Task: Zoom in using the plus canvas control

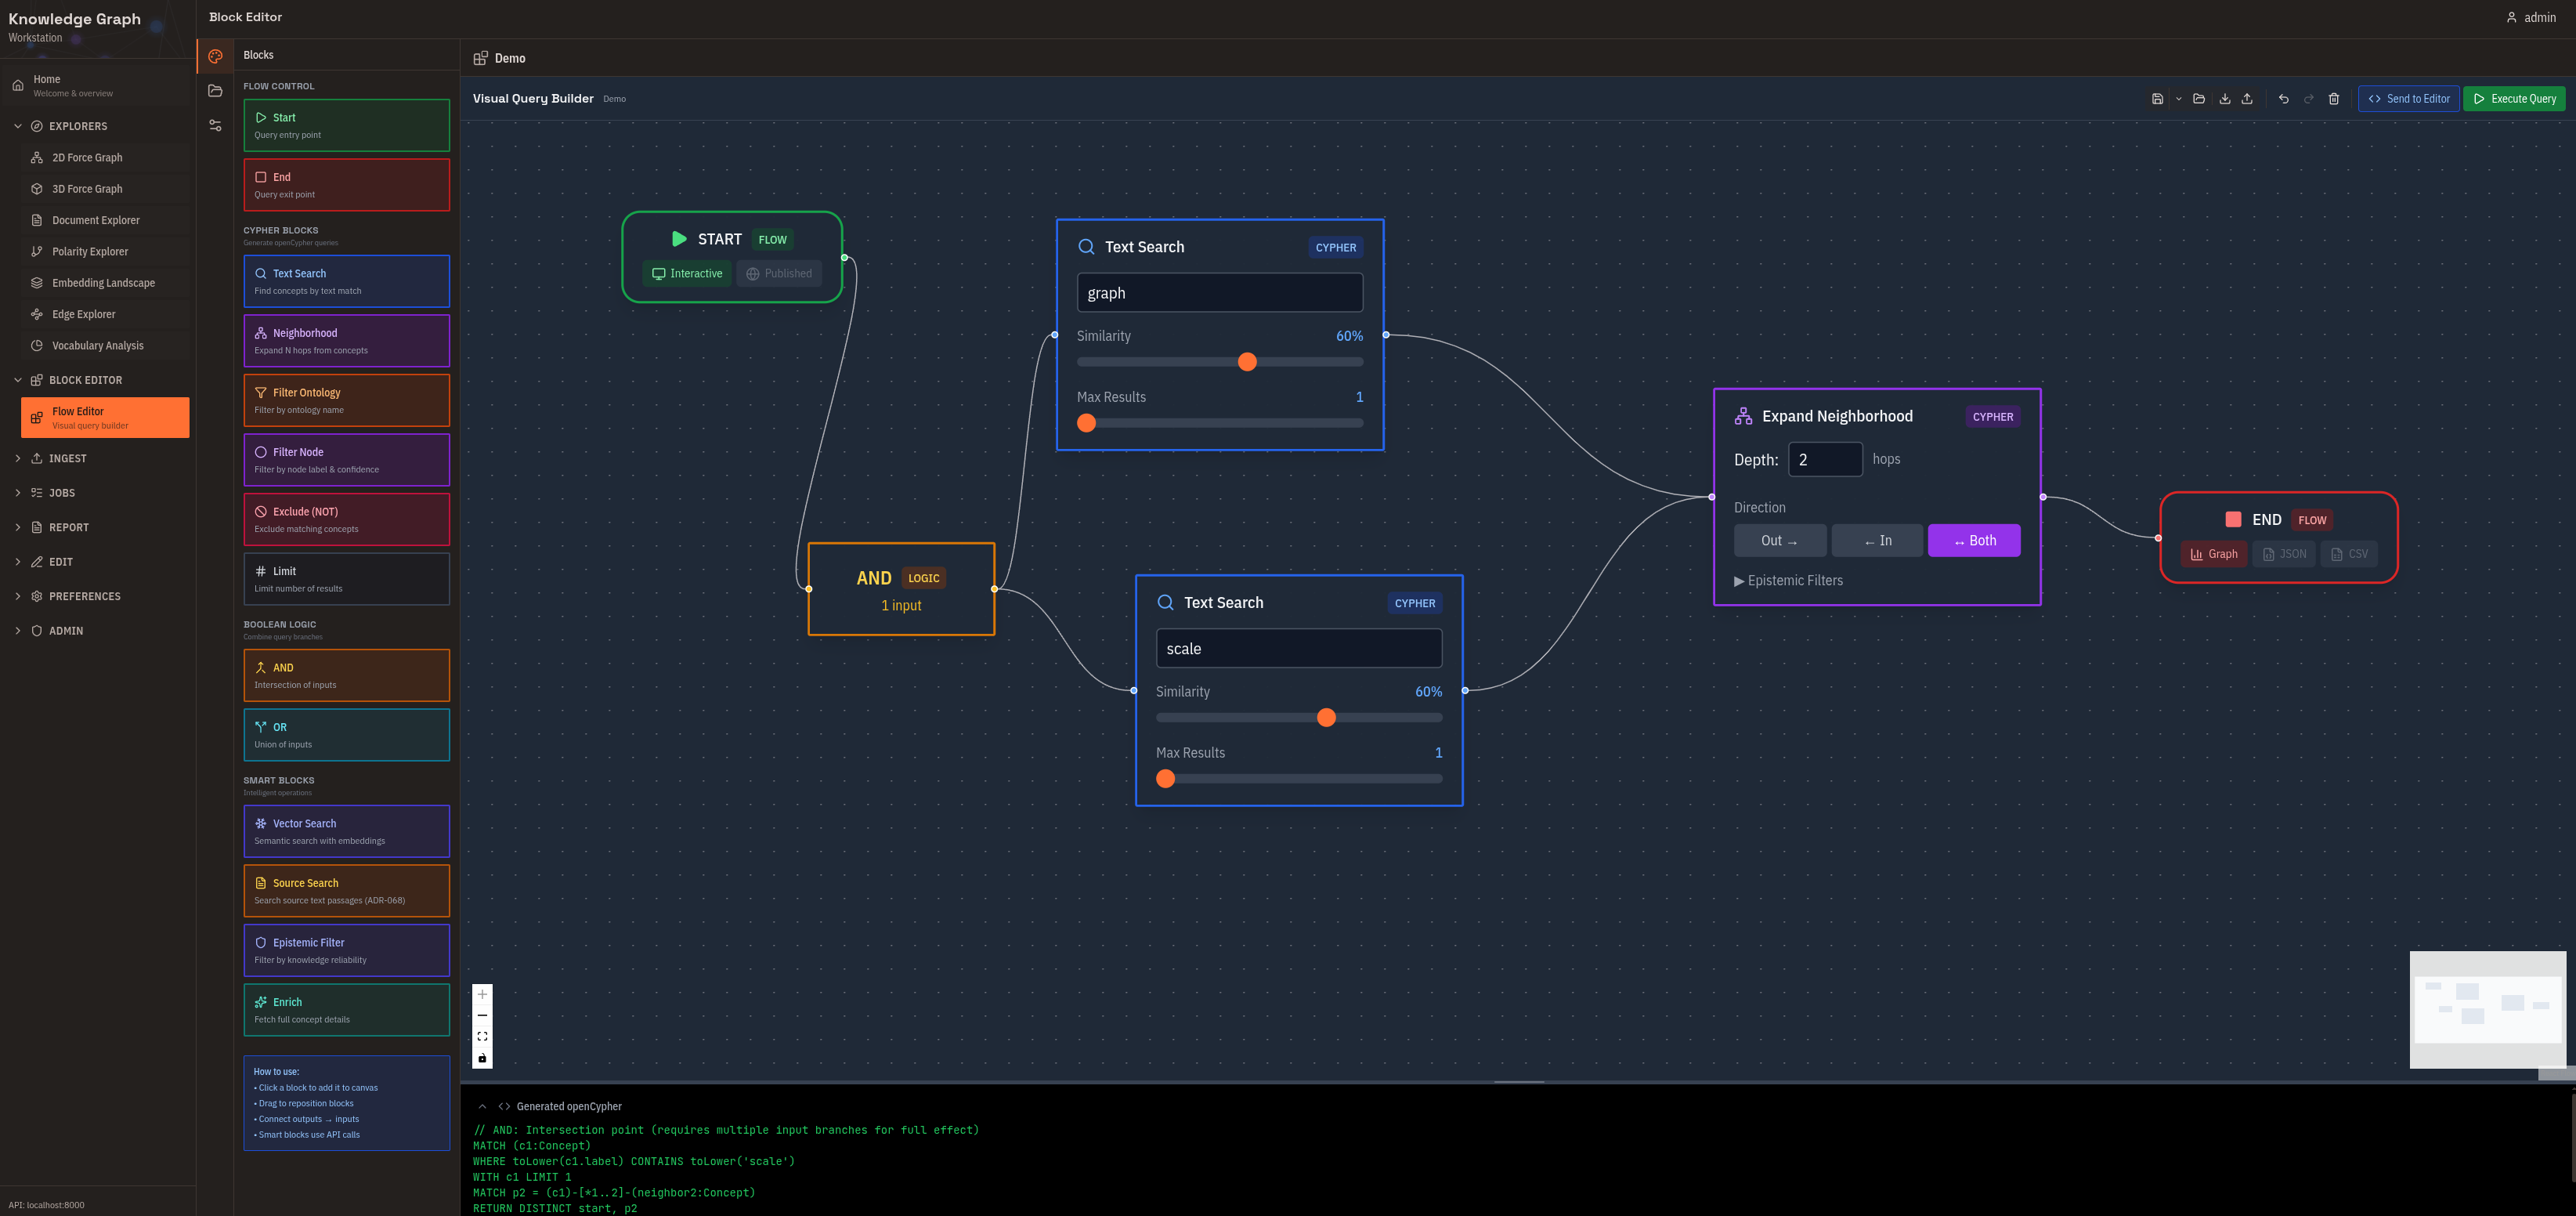Action: coord(482,994)
